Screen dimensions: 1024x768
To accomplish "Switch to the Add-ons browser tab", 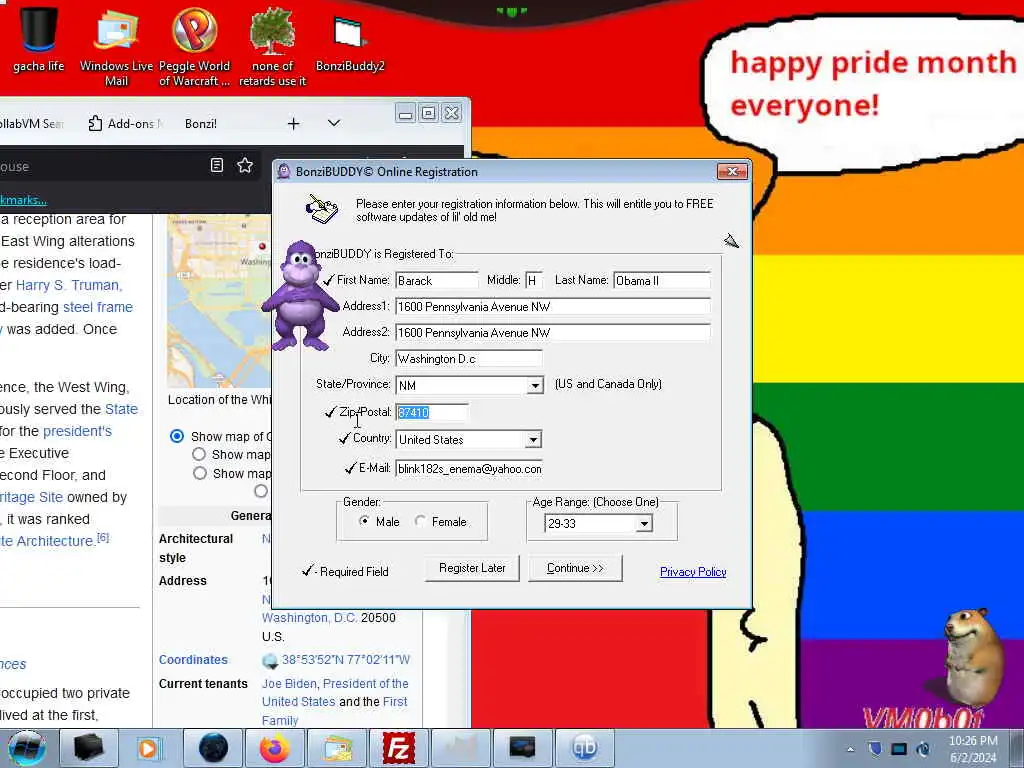I will (126, 123).
